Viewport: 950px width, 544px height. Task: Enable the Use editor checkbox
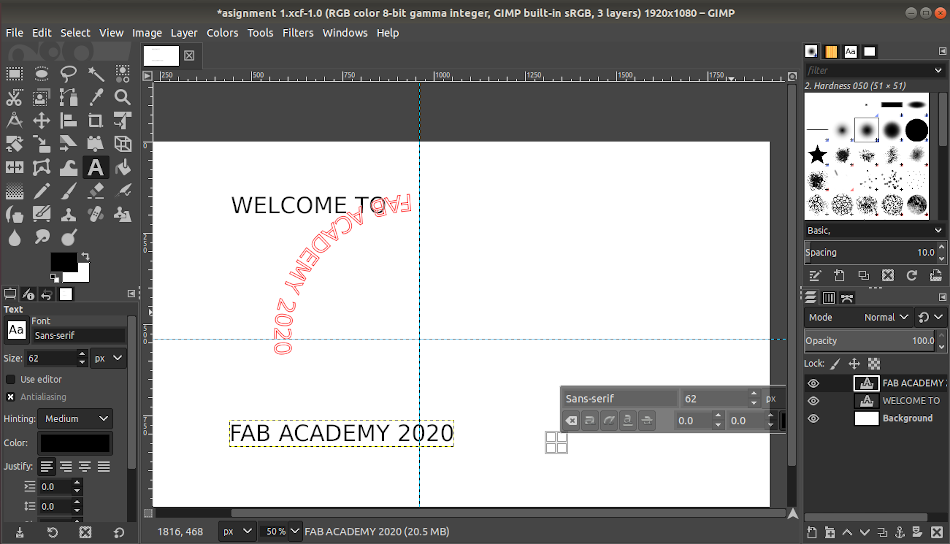point(10,379)
